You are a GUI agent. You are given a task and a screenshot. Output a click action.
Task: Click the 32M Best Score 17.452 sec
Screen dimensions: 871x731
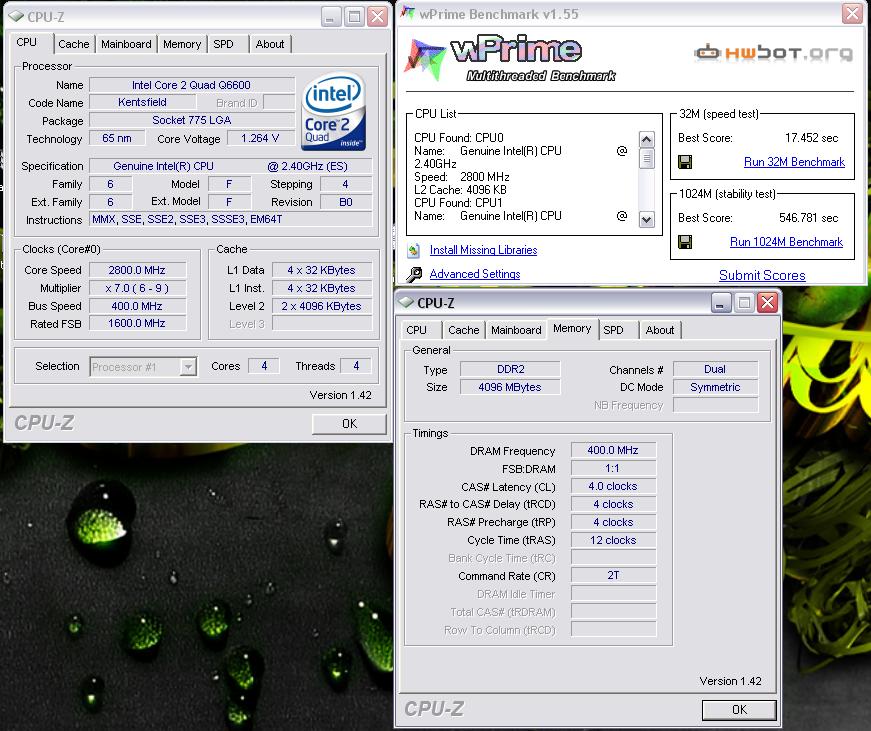812,138
